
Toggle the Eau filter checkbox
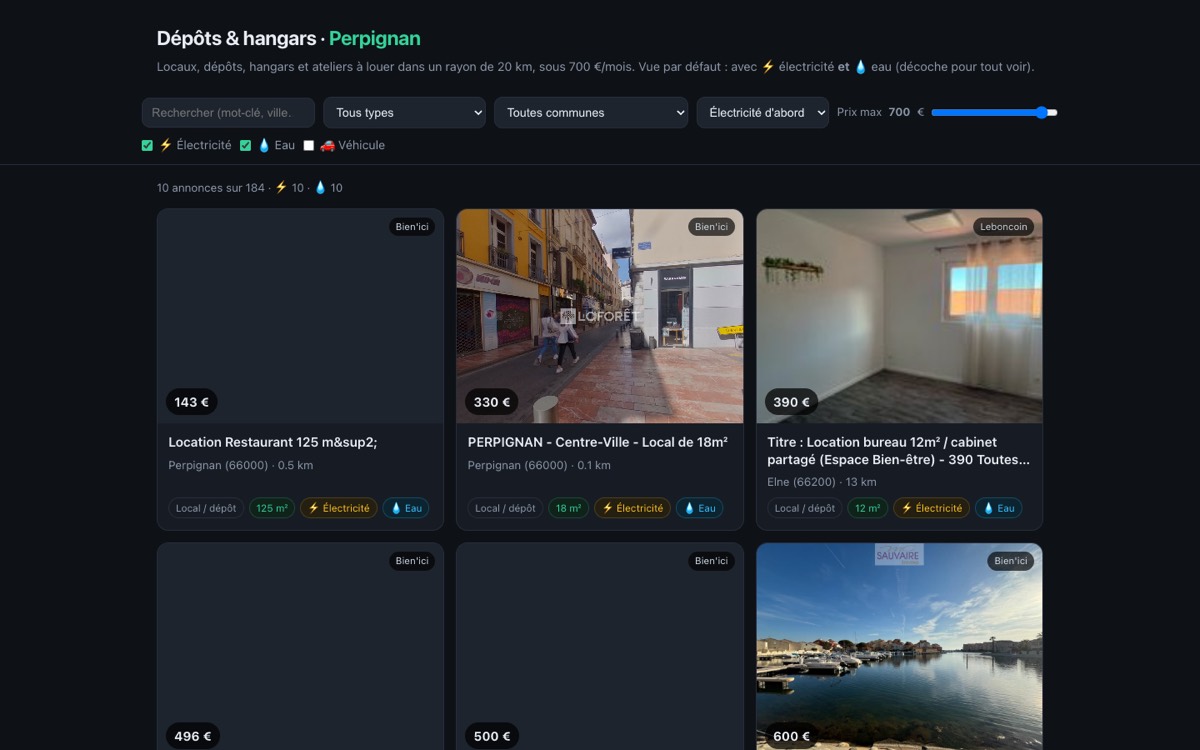click(245, 145)
